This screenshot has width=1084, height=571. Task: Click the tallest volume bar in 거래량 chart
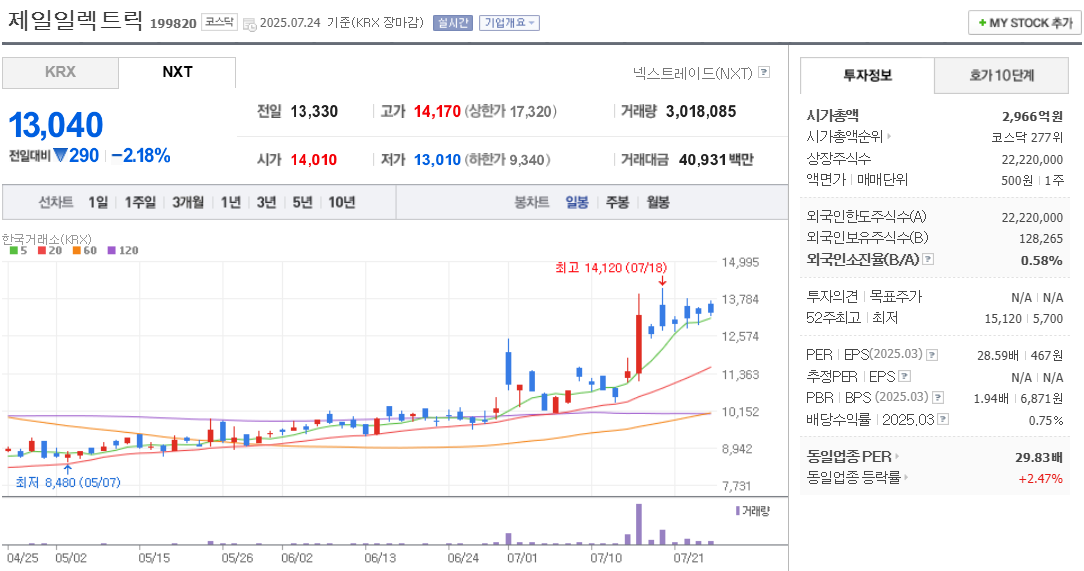[639, 524]
